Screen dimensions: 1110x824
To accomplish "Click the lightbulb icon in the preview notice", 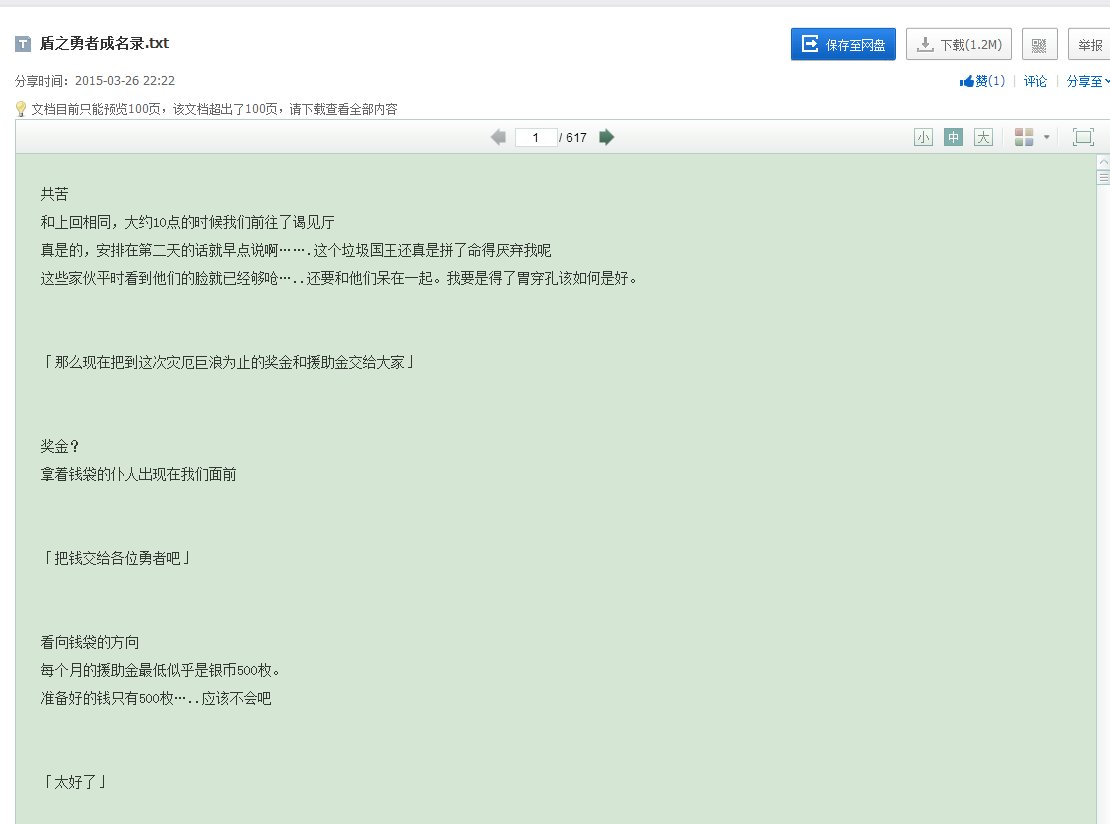I will tap(19, 108).
